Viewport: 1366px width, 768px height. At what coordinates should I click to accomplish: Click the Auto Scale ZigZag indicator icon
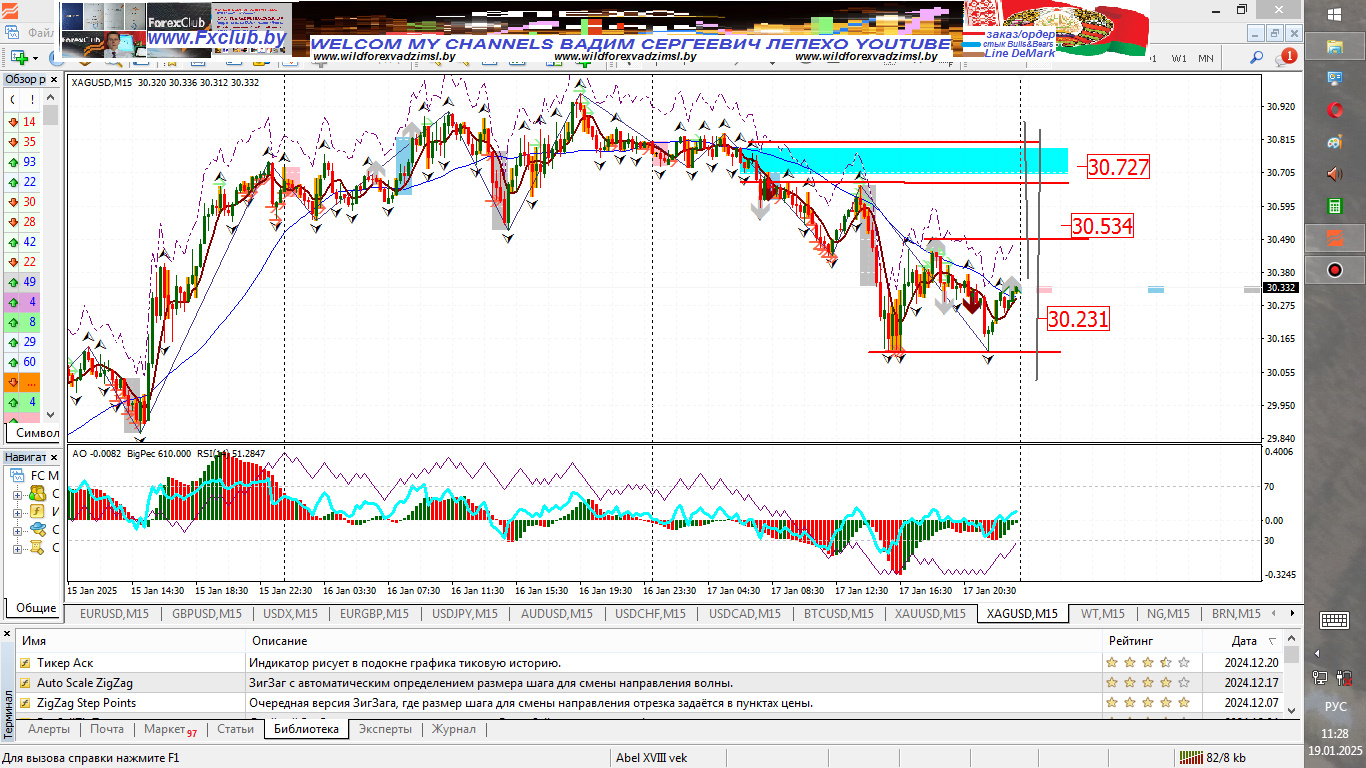click(25, 683)
